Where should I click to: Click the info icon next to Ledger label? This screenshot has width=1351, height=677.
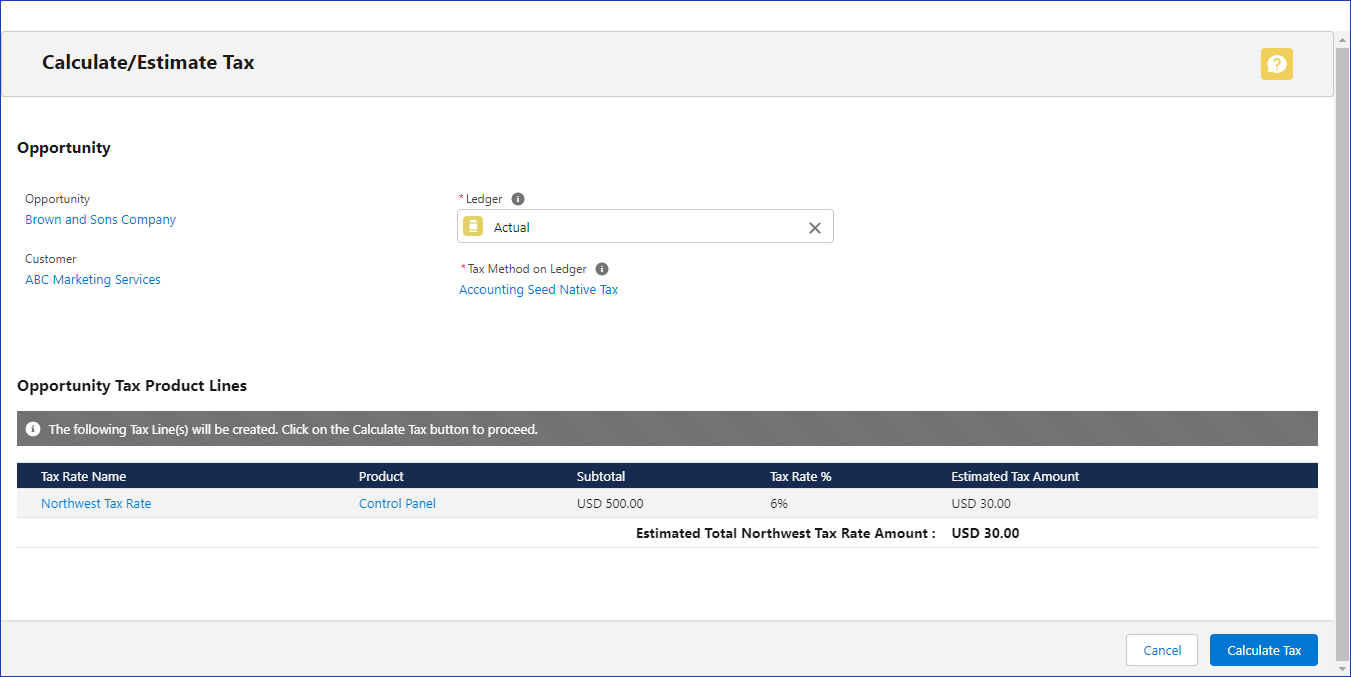pyautogui.click(x=518, y=199)
